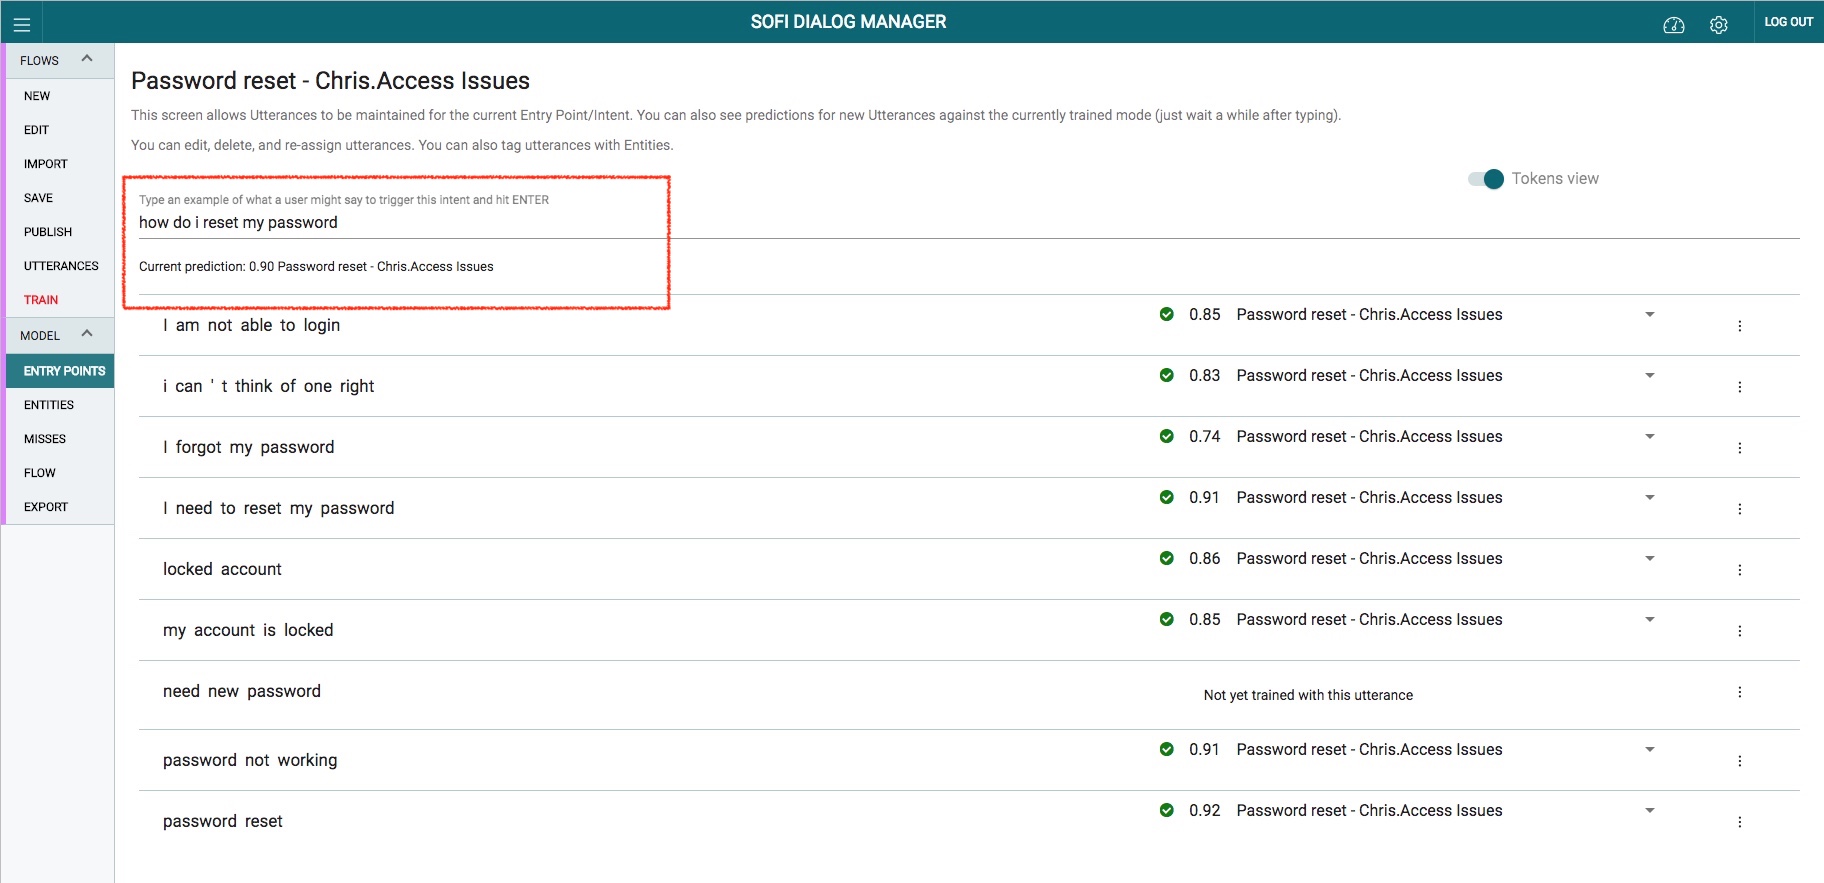1824x883 pixels.
Task: Click the SOFI DIALOG MANAGER title
Action: [848, 22]
